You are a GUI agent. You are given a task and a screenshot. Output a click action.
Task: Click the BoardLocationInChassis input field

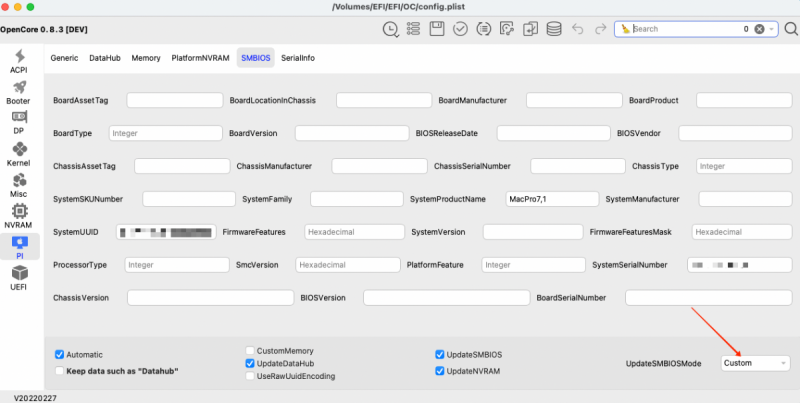pyautogui.click(x=384, y=100)
